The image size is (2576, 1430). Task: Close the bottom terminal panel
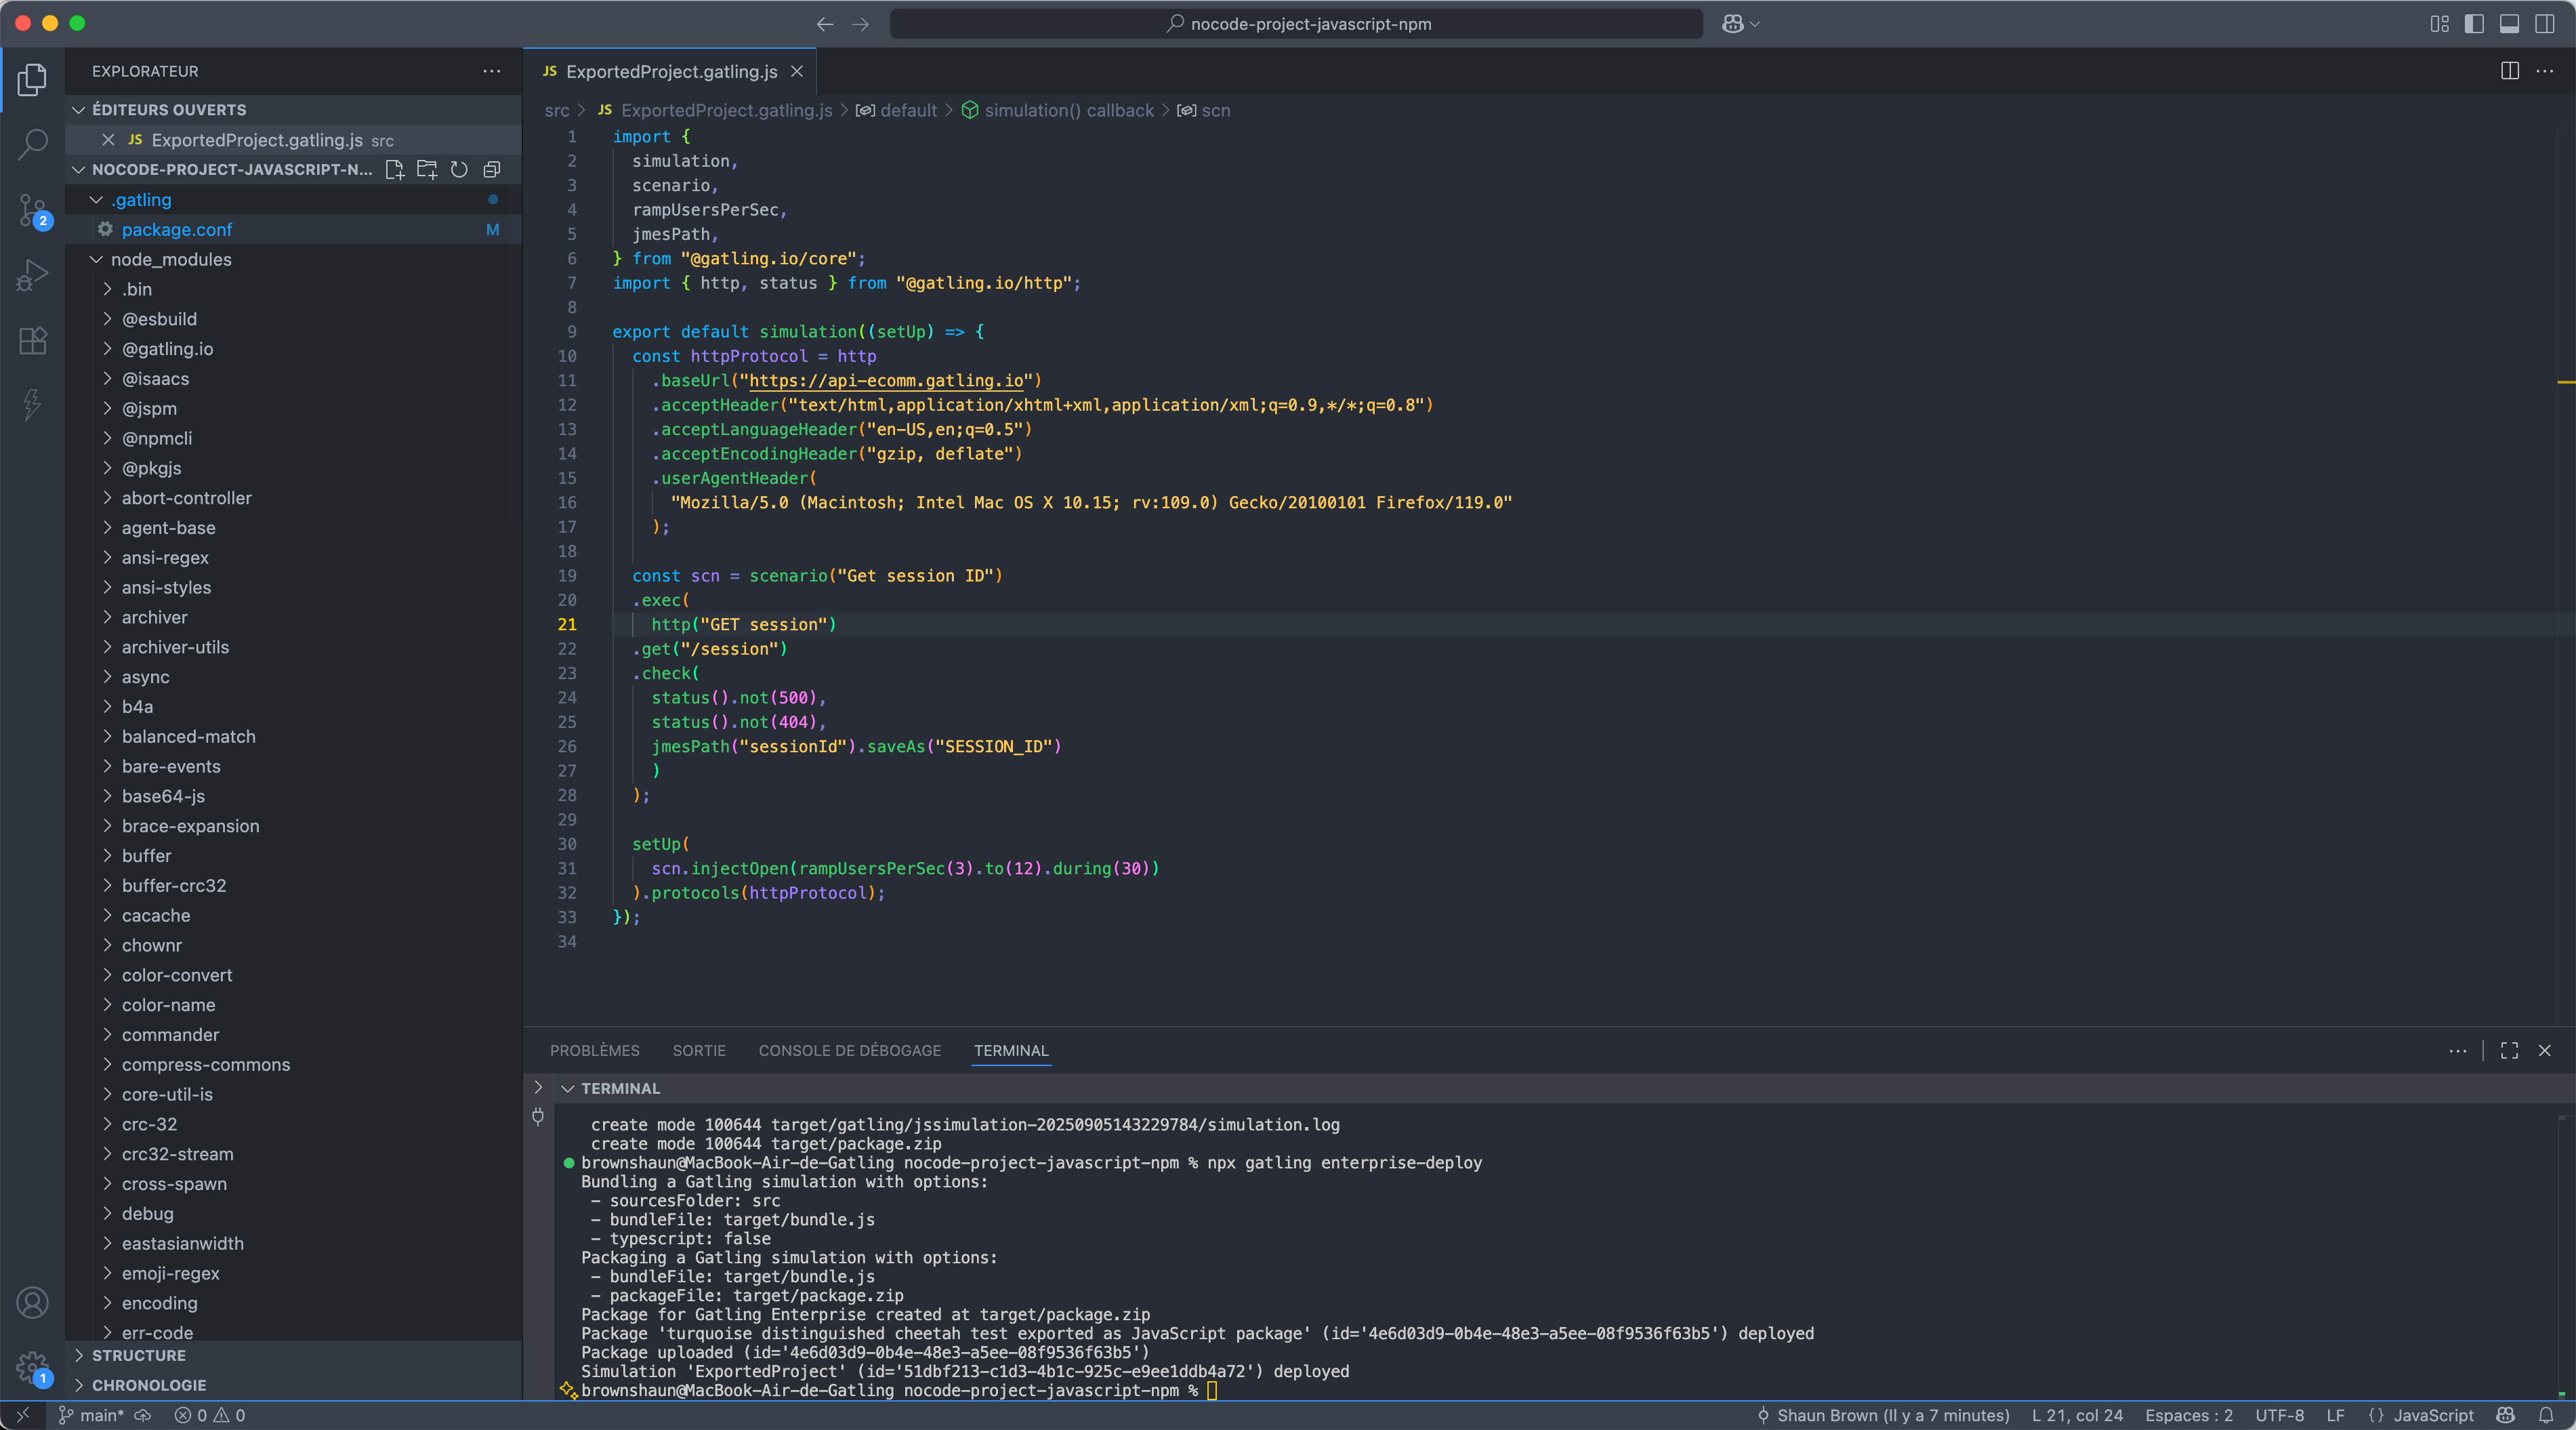[x=2544, y=1050]
